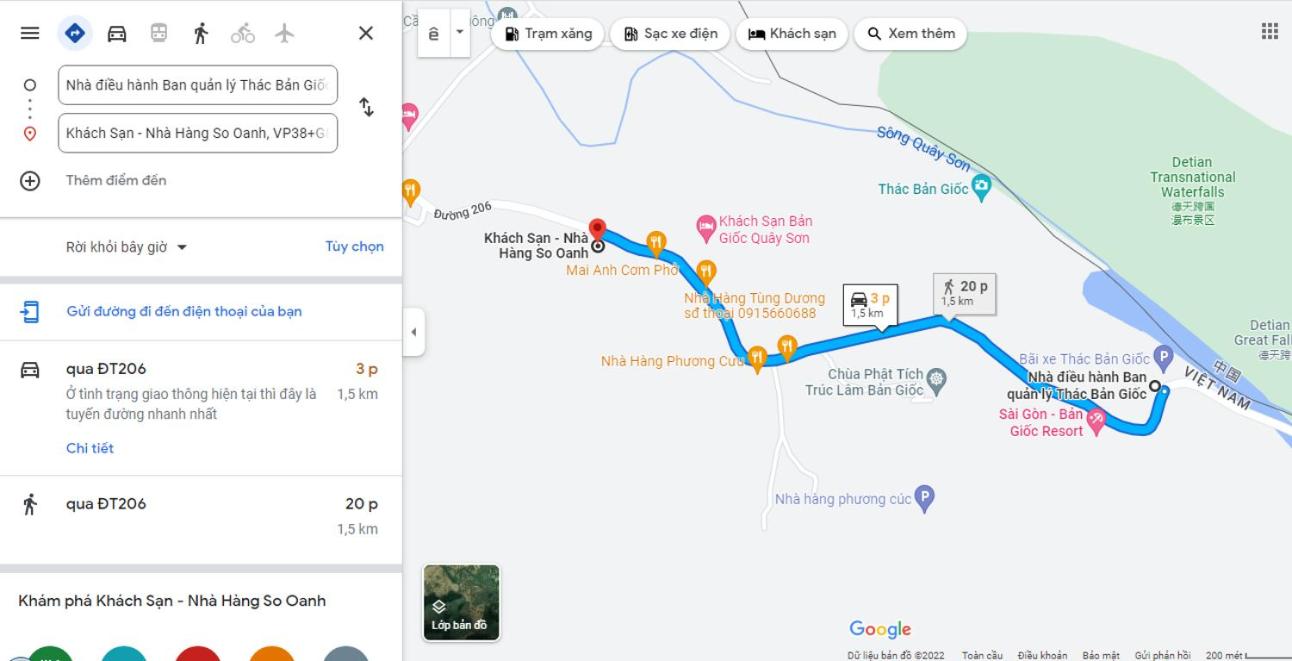Select cycling travel mode icon
Viewport: 1292px width, 661px height.
tap(243, 33)
